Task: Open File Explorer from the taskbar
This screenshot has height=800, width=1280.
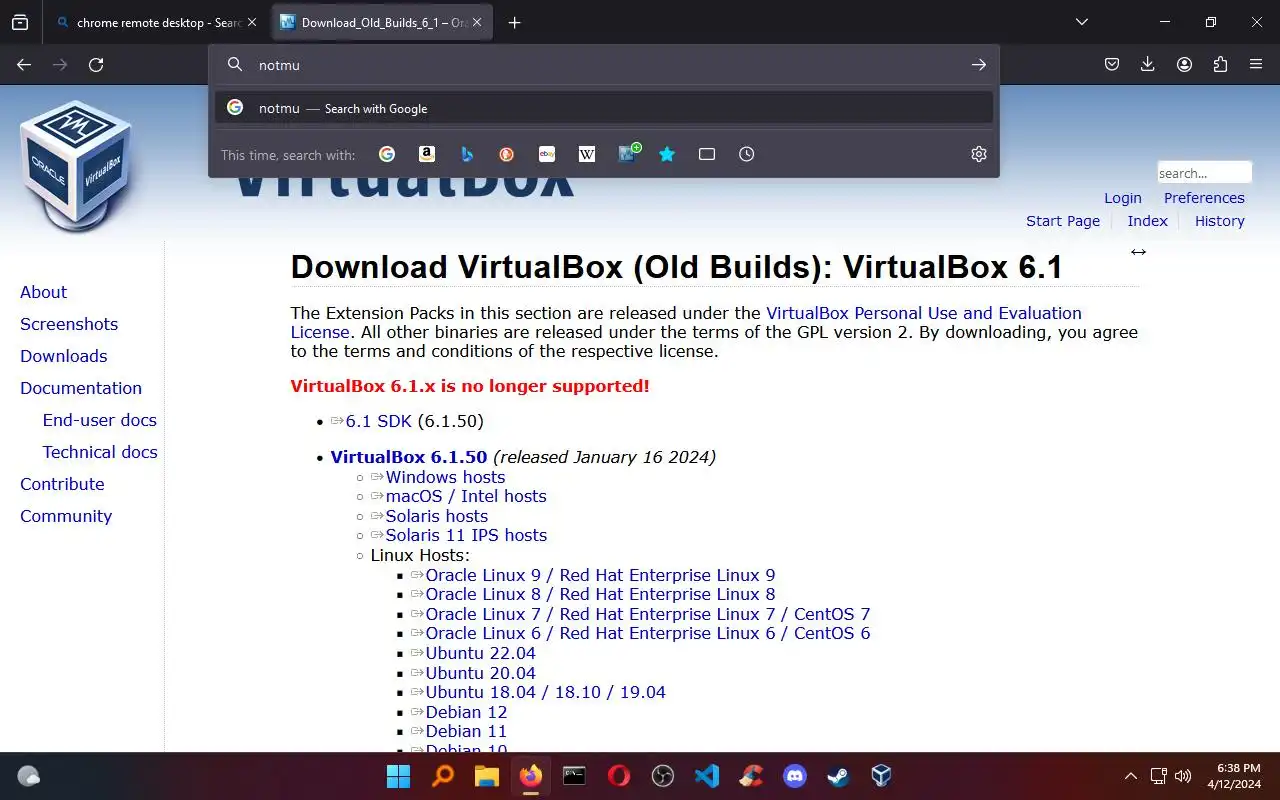Action: pos(486,776)
